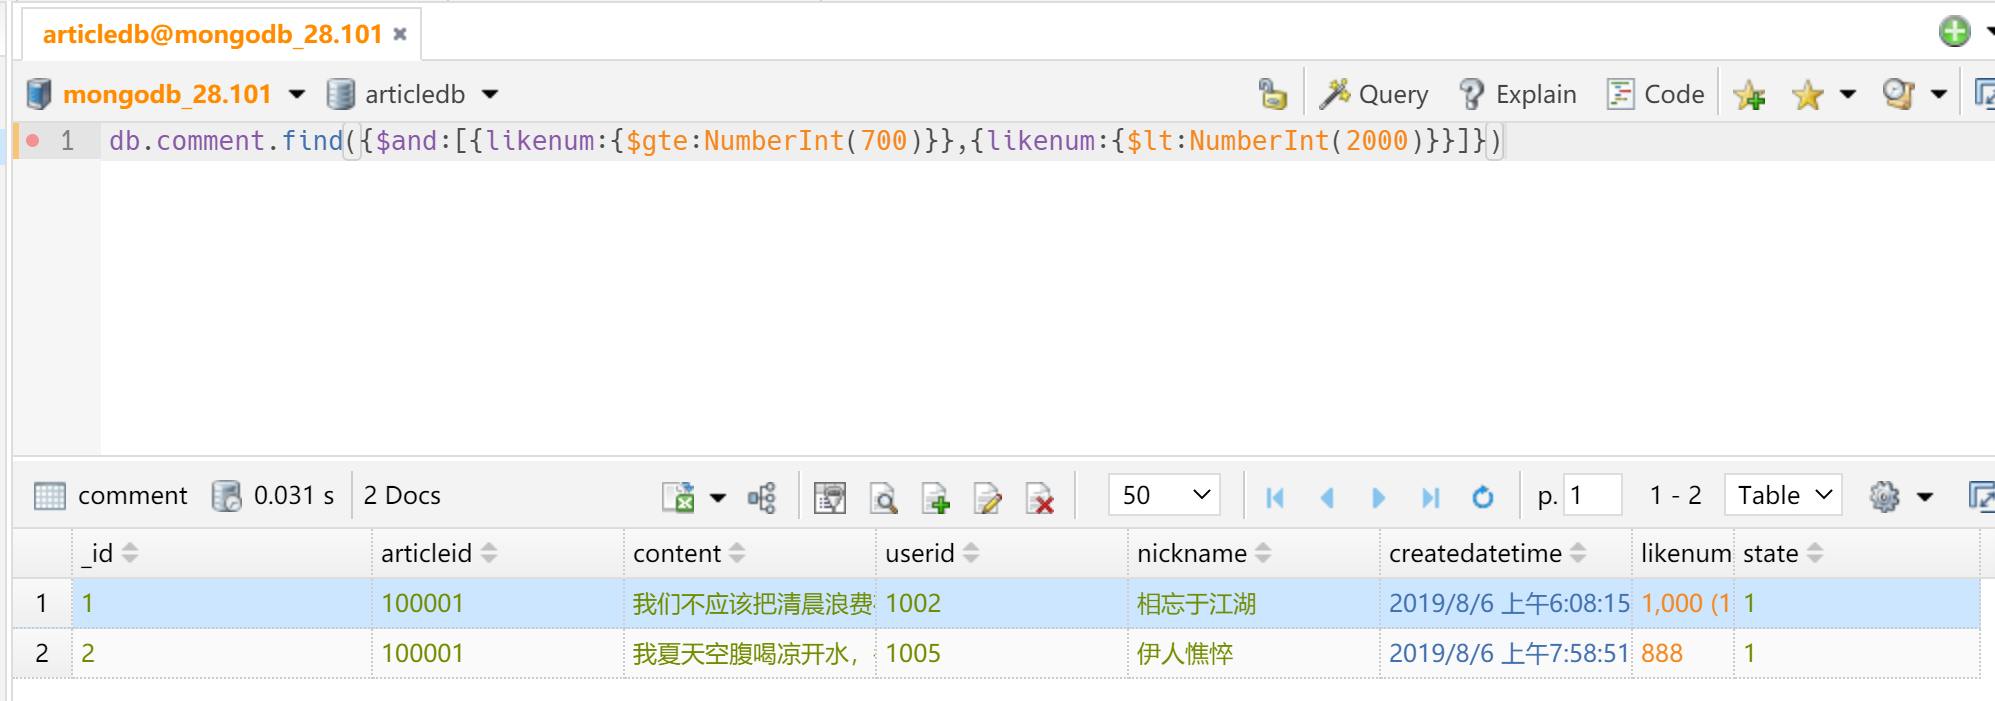Click the unlock padlock icon in toolbar

[1272, 94]
